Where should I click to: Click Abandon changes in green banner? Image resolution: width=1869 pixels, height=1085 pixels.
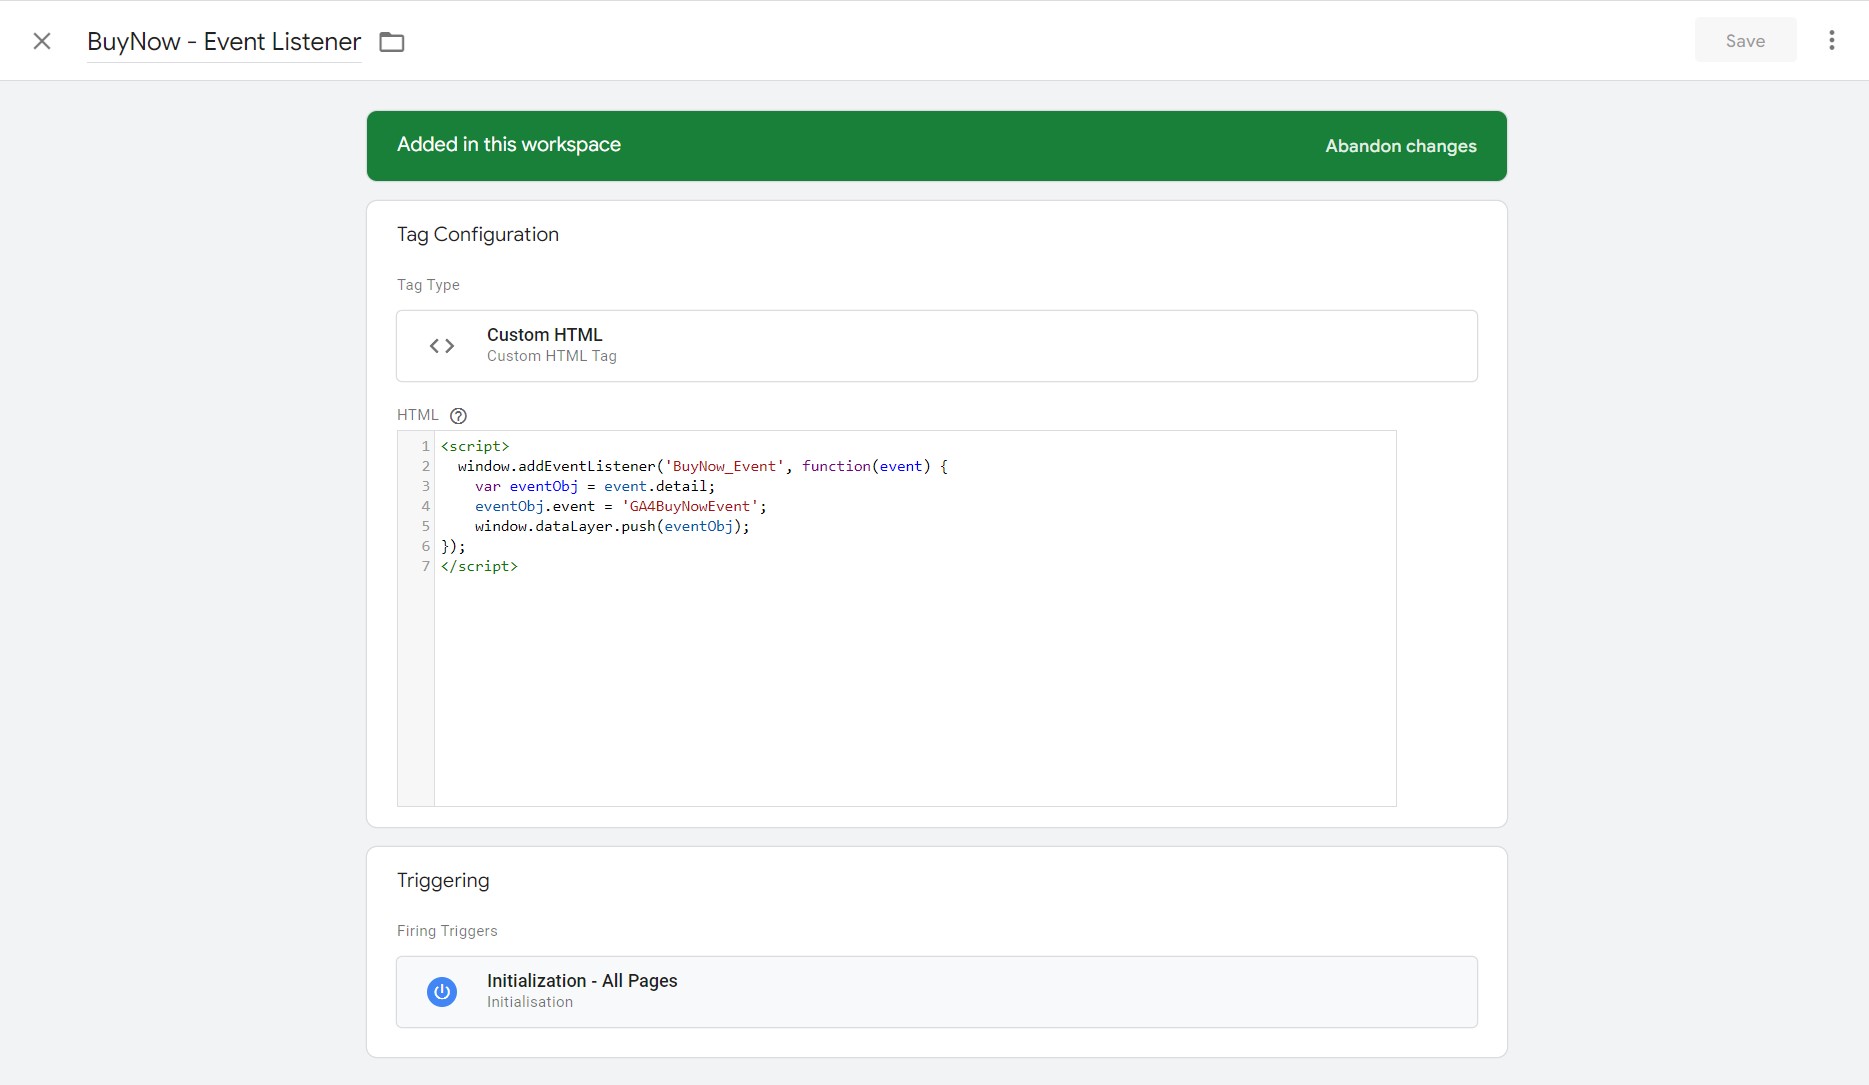pos(1400,146)
